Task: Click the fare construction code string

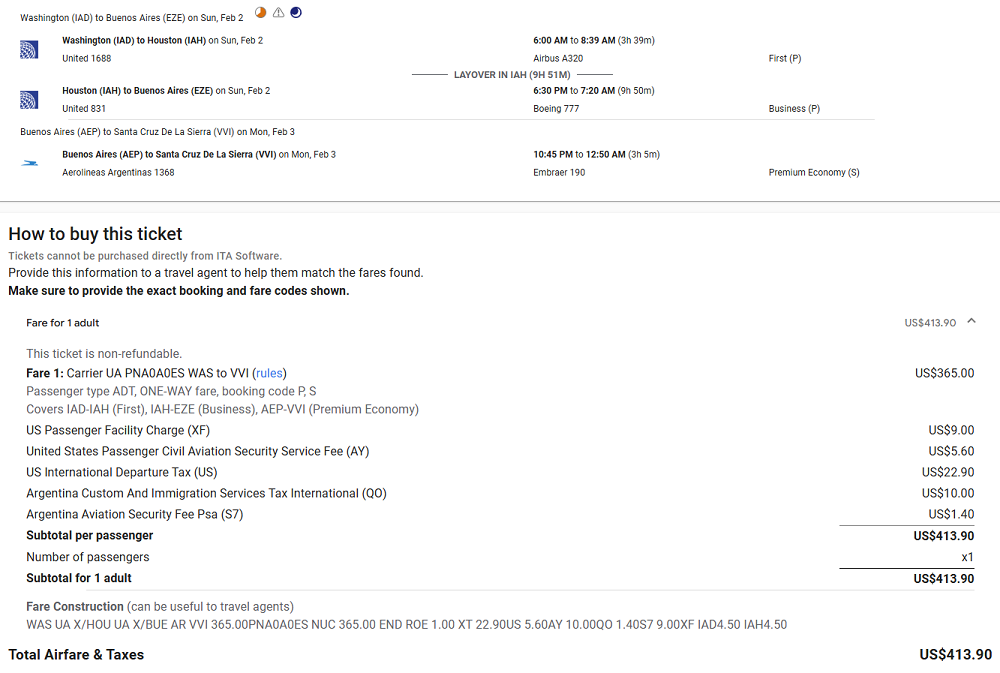Action: (406, 625)
